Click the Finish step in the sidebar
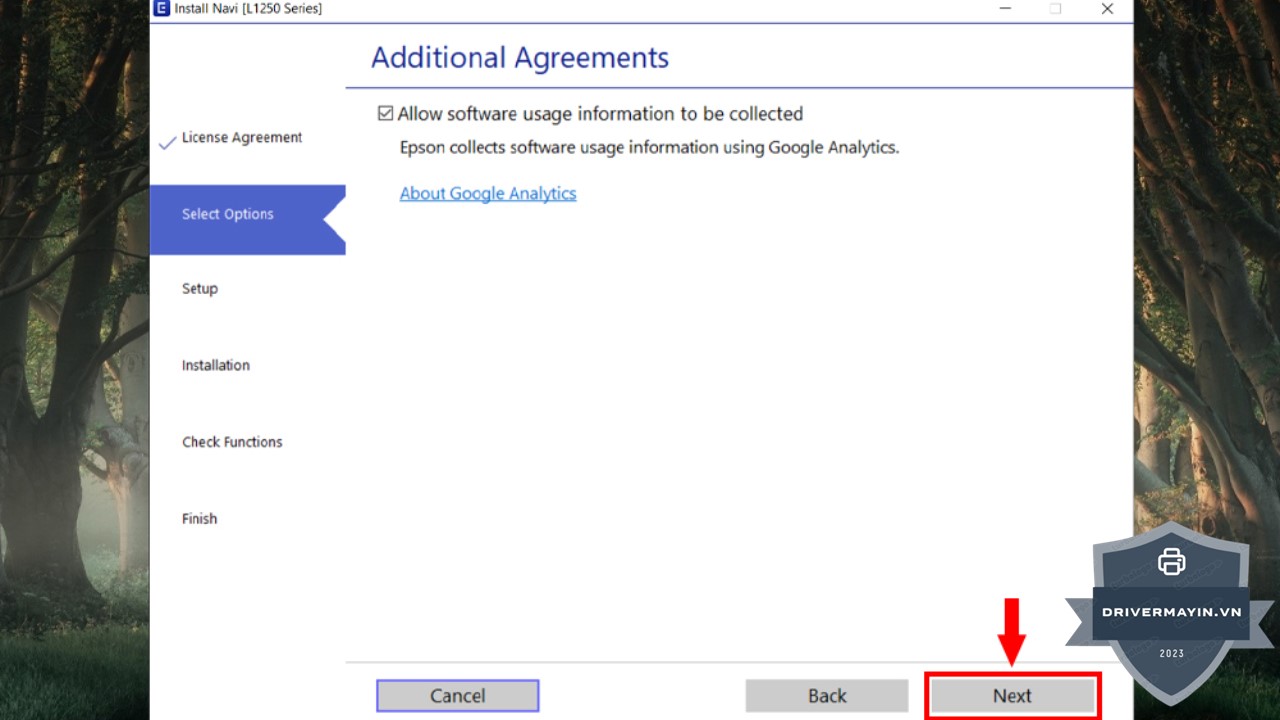Screen dimensions: 1280x720 coord(199,518)
